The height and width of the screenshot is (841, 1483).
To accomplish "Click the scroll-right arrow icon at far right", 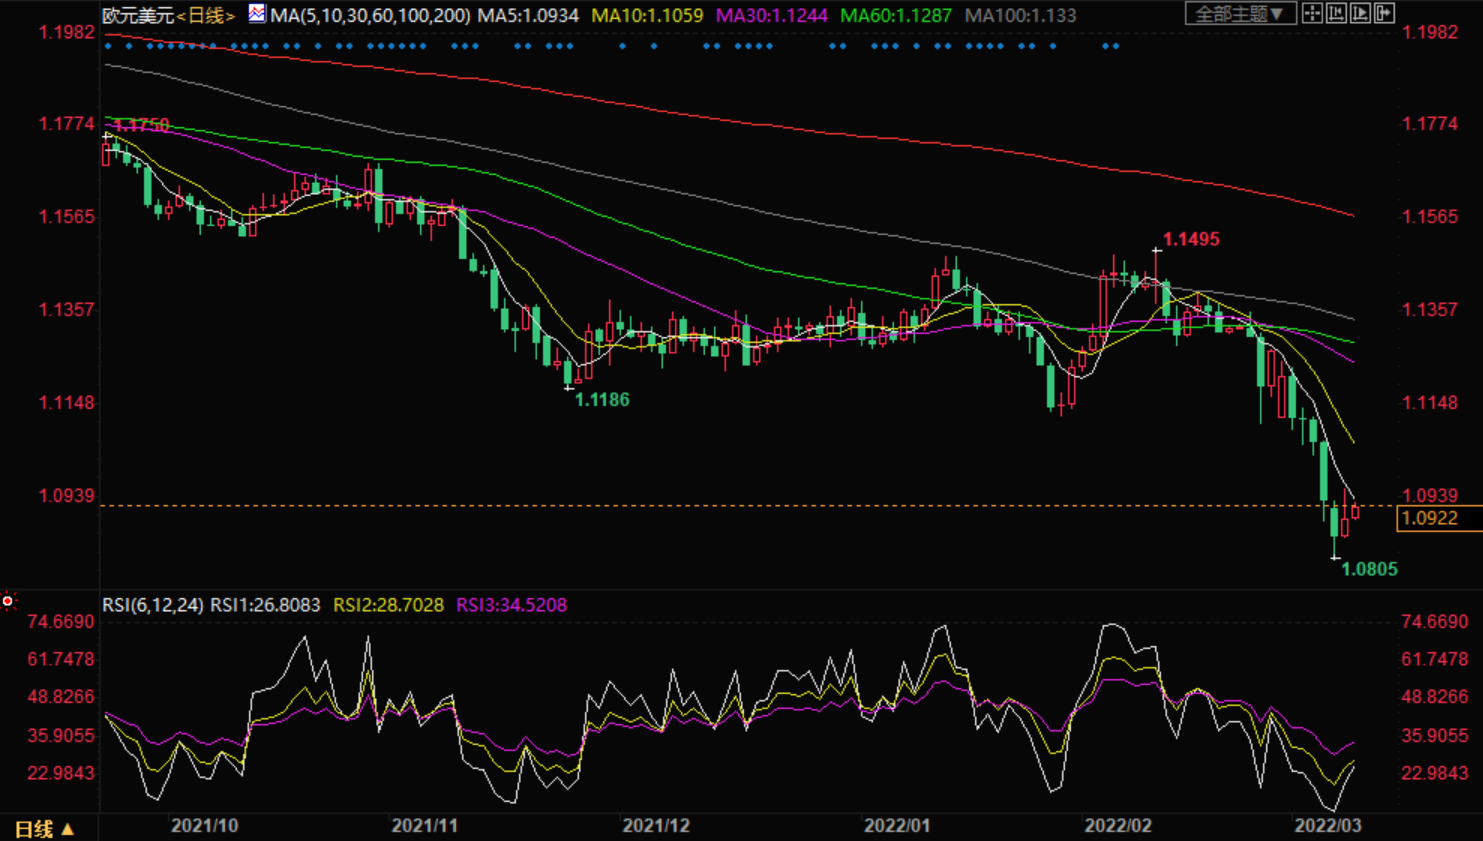I will pos(1384,13).
